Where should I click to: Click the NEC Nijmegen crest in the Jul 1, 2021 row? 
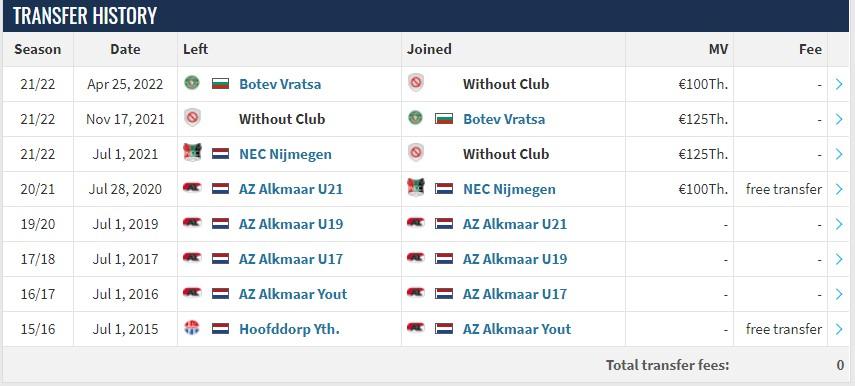(x=192, y=153)
